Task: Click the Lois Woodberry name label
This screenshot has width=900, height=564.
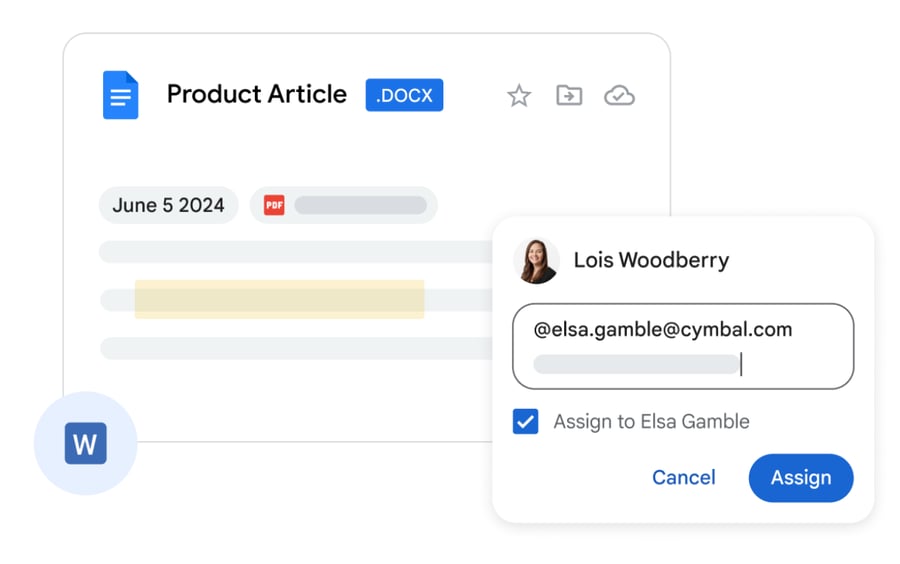Action: tap(651, 260)
